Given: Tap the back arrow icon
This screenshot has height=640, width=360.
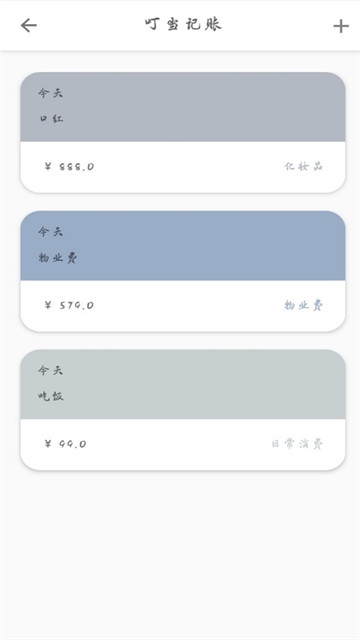Looking at the screenshot, I should (29, 25).
